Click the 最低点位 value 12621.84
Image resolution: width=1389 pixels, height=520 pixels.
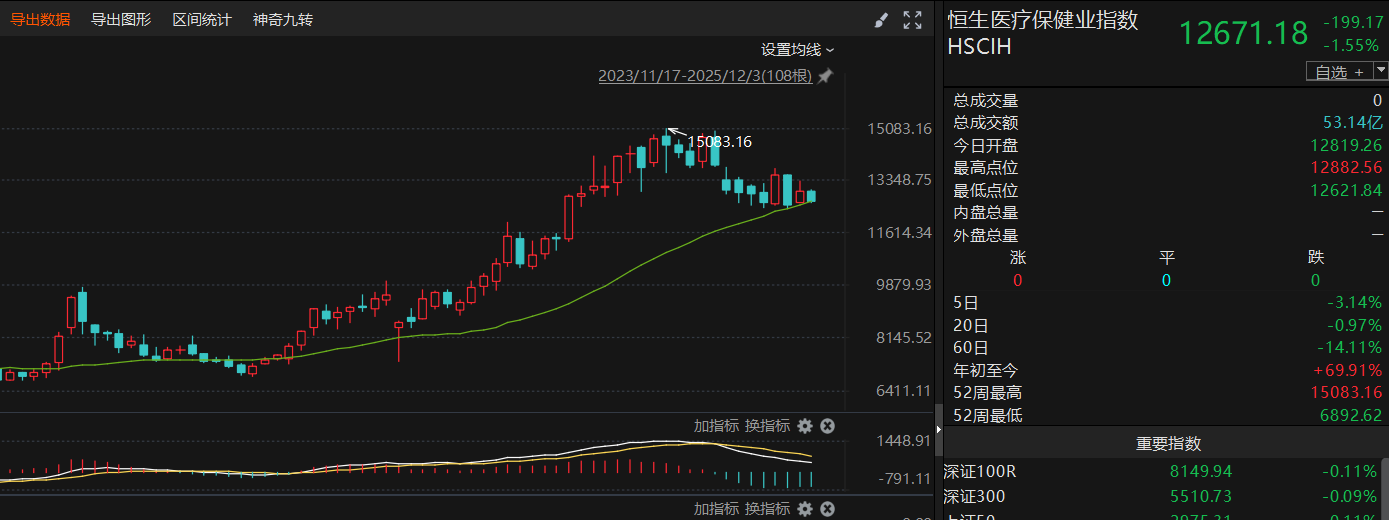[1346, 190]
